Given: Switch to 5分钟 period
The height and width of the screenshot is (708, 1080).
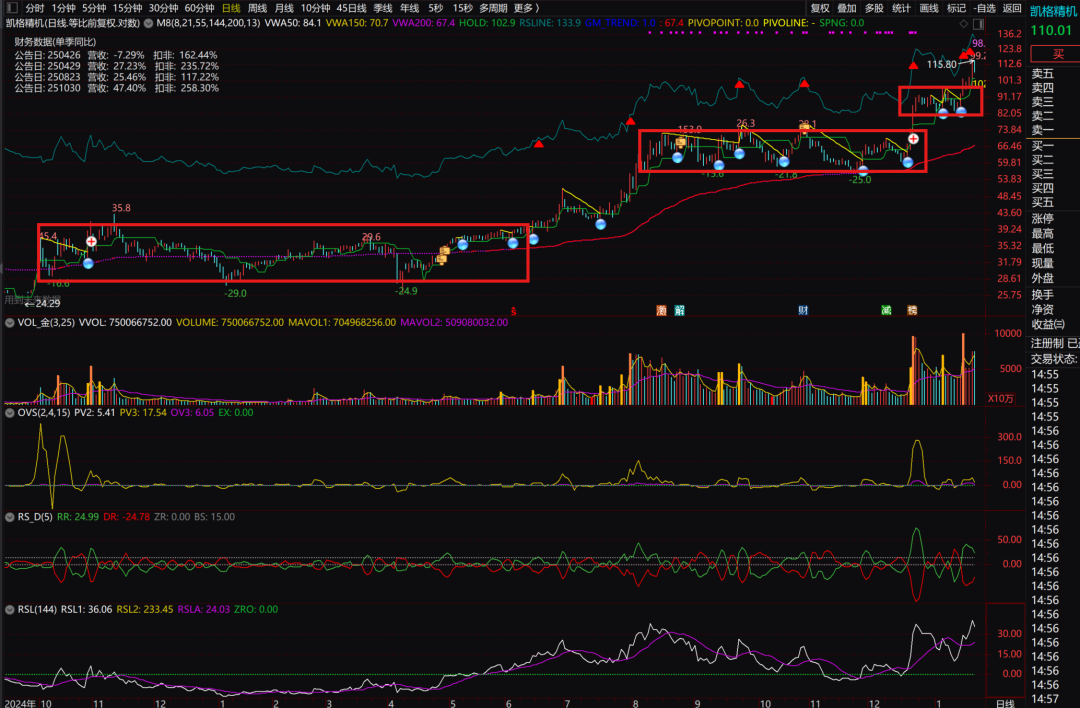Looking at the screenshot, I should (x=94, y=8).
